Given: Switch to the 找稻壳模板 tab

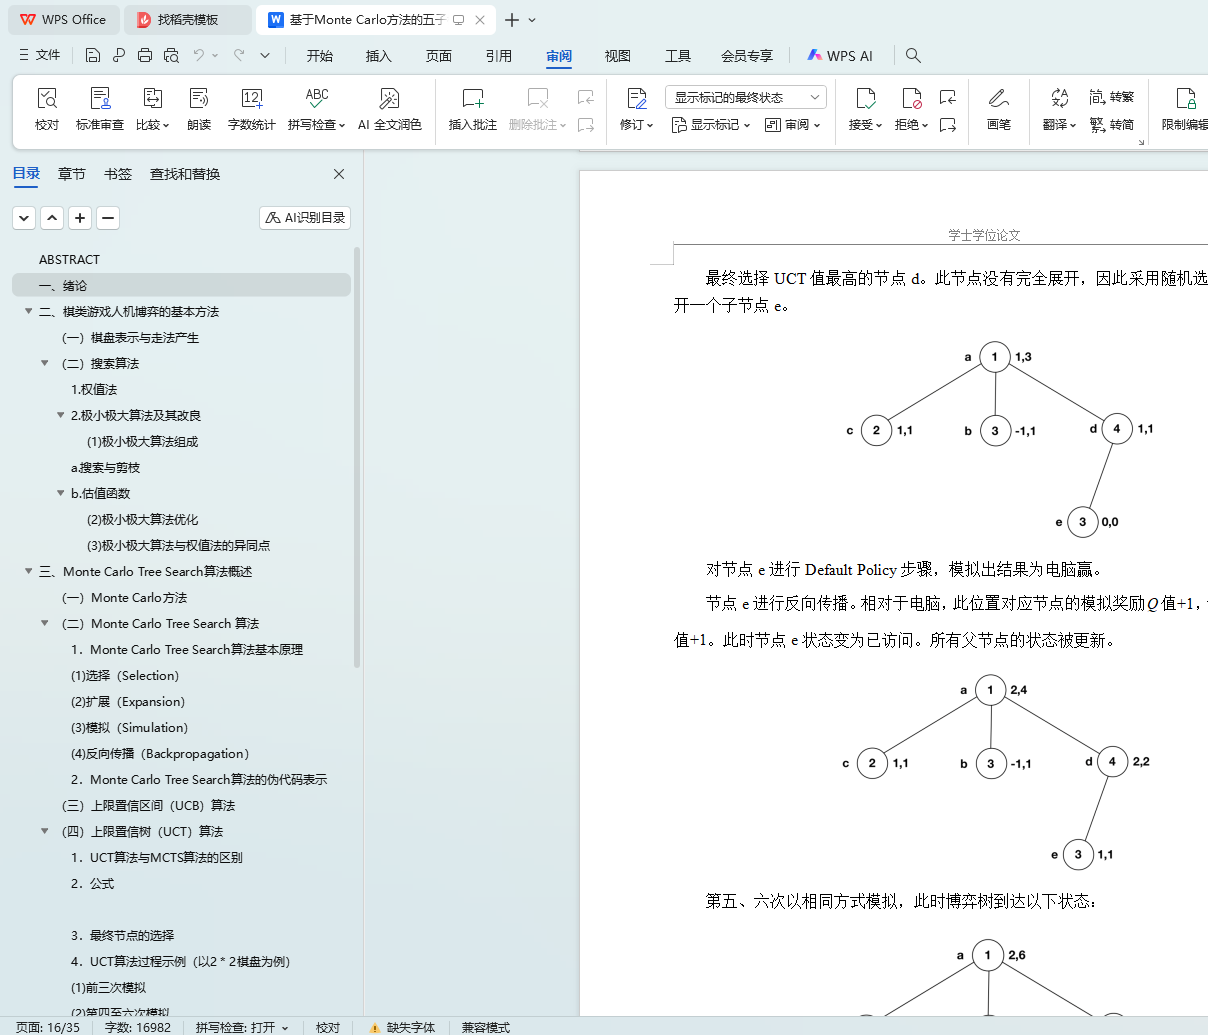Looking at the screenshot, I should click(188, 19).
